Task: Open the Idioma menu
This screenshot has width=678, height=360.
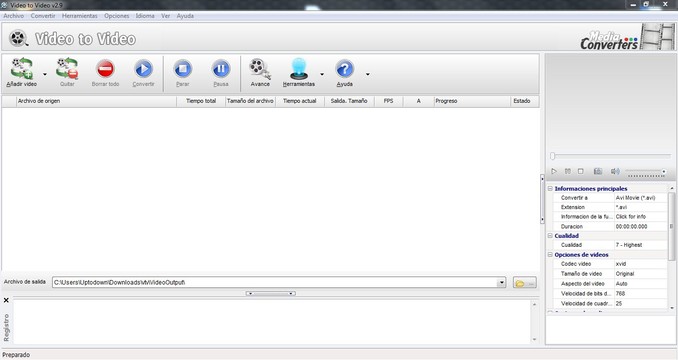Action: [145, 16]
